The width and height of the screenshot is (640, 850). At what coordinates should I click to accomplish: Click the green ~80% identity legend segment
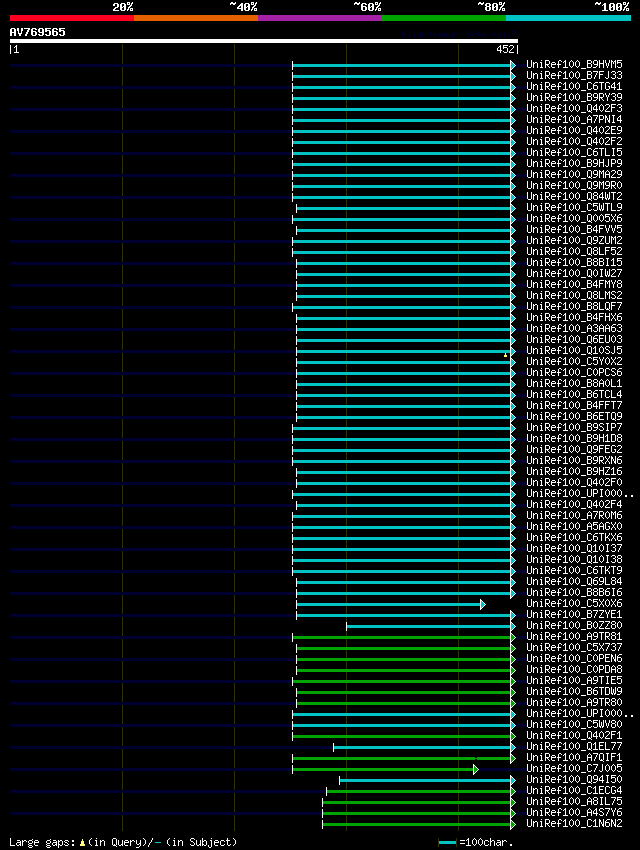coord(444,18)
